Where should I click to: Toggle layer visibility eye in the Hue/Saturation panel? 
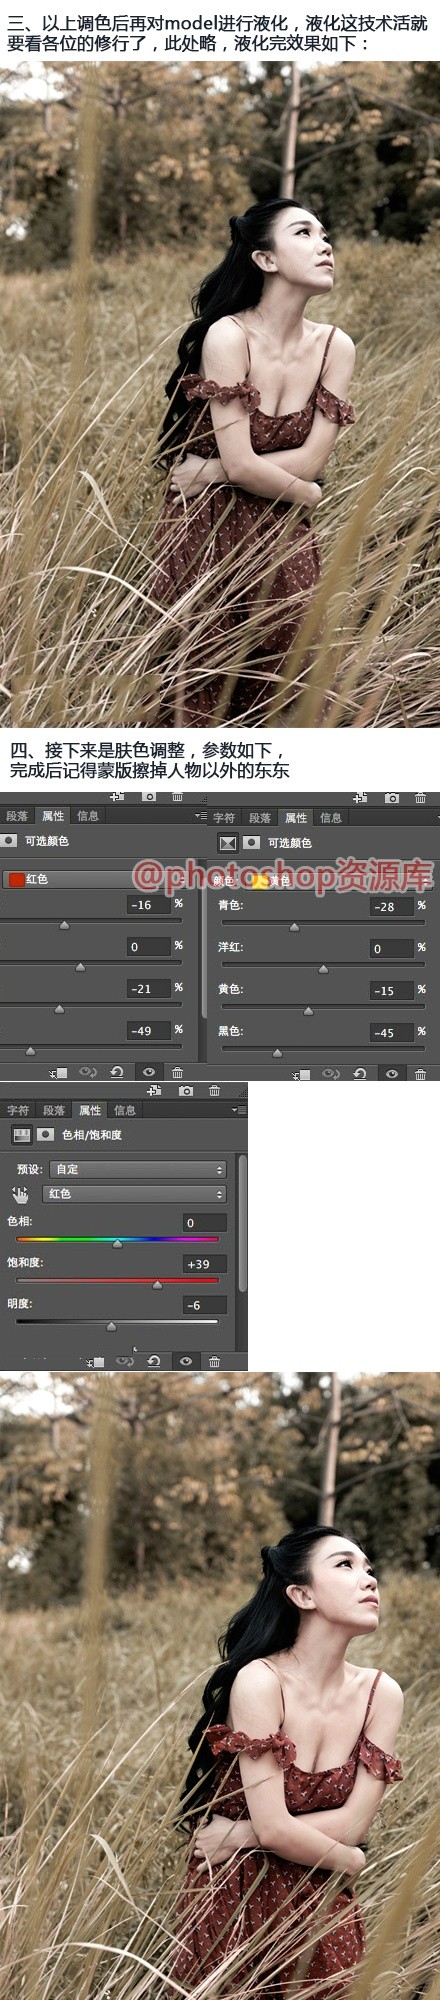186,1361
